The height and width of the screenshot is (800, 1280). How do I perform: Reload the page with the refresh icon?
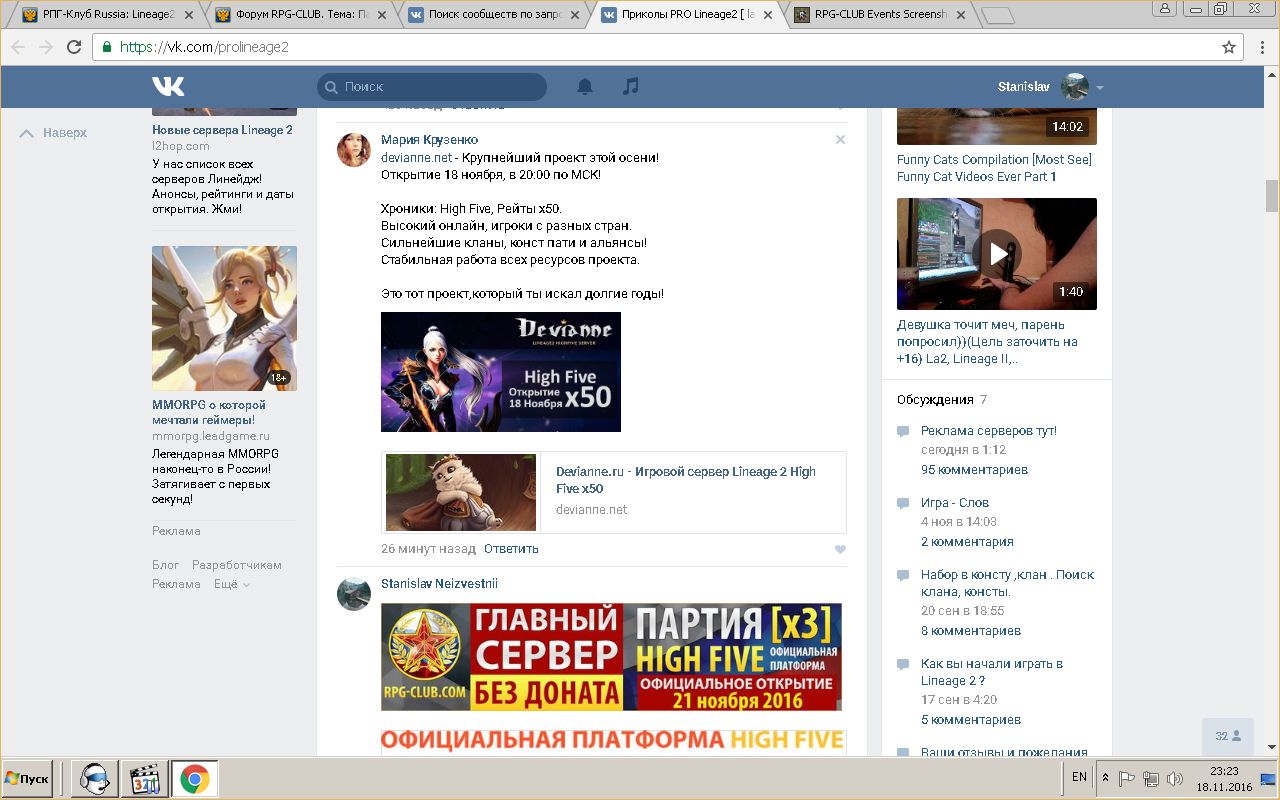click(x=74, y=47)
